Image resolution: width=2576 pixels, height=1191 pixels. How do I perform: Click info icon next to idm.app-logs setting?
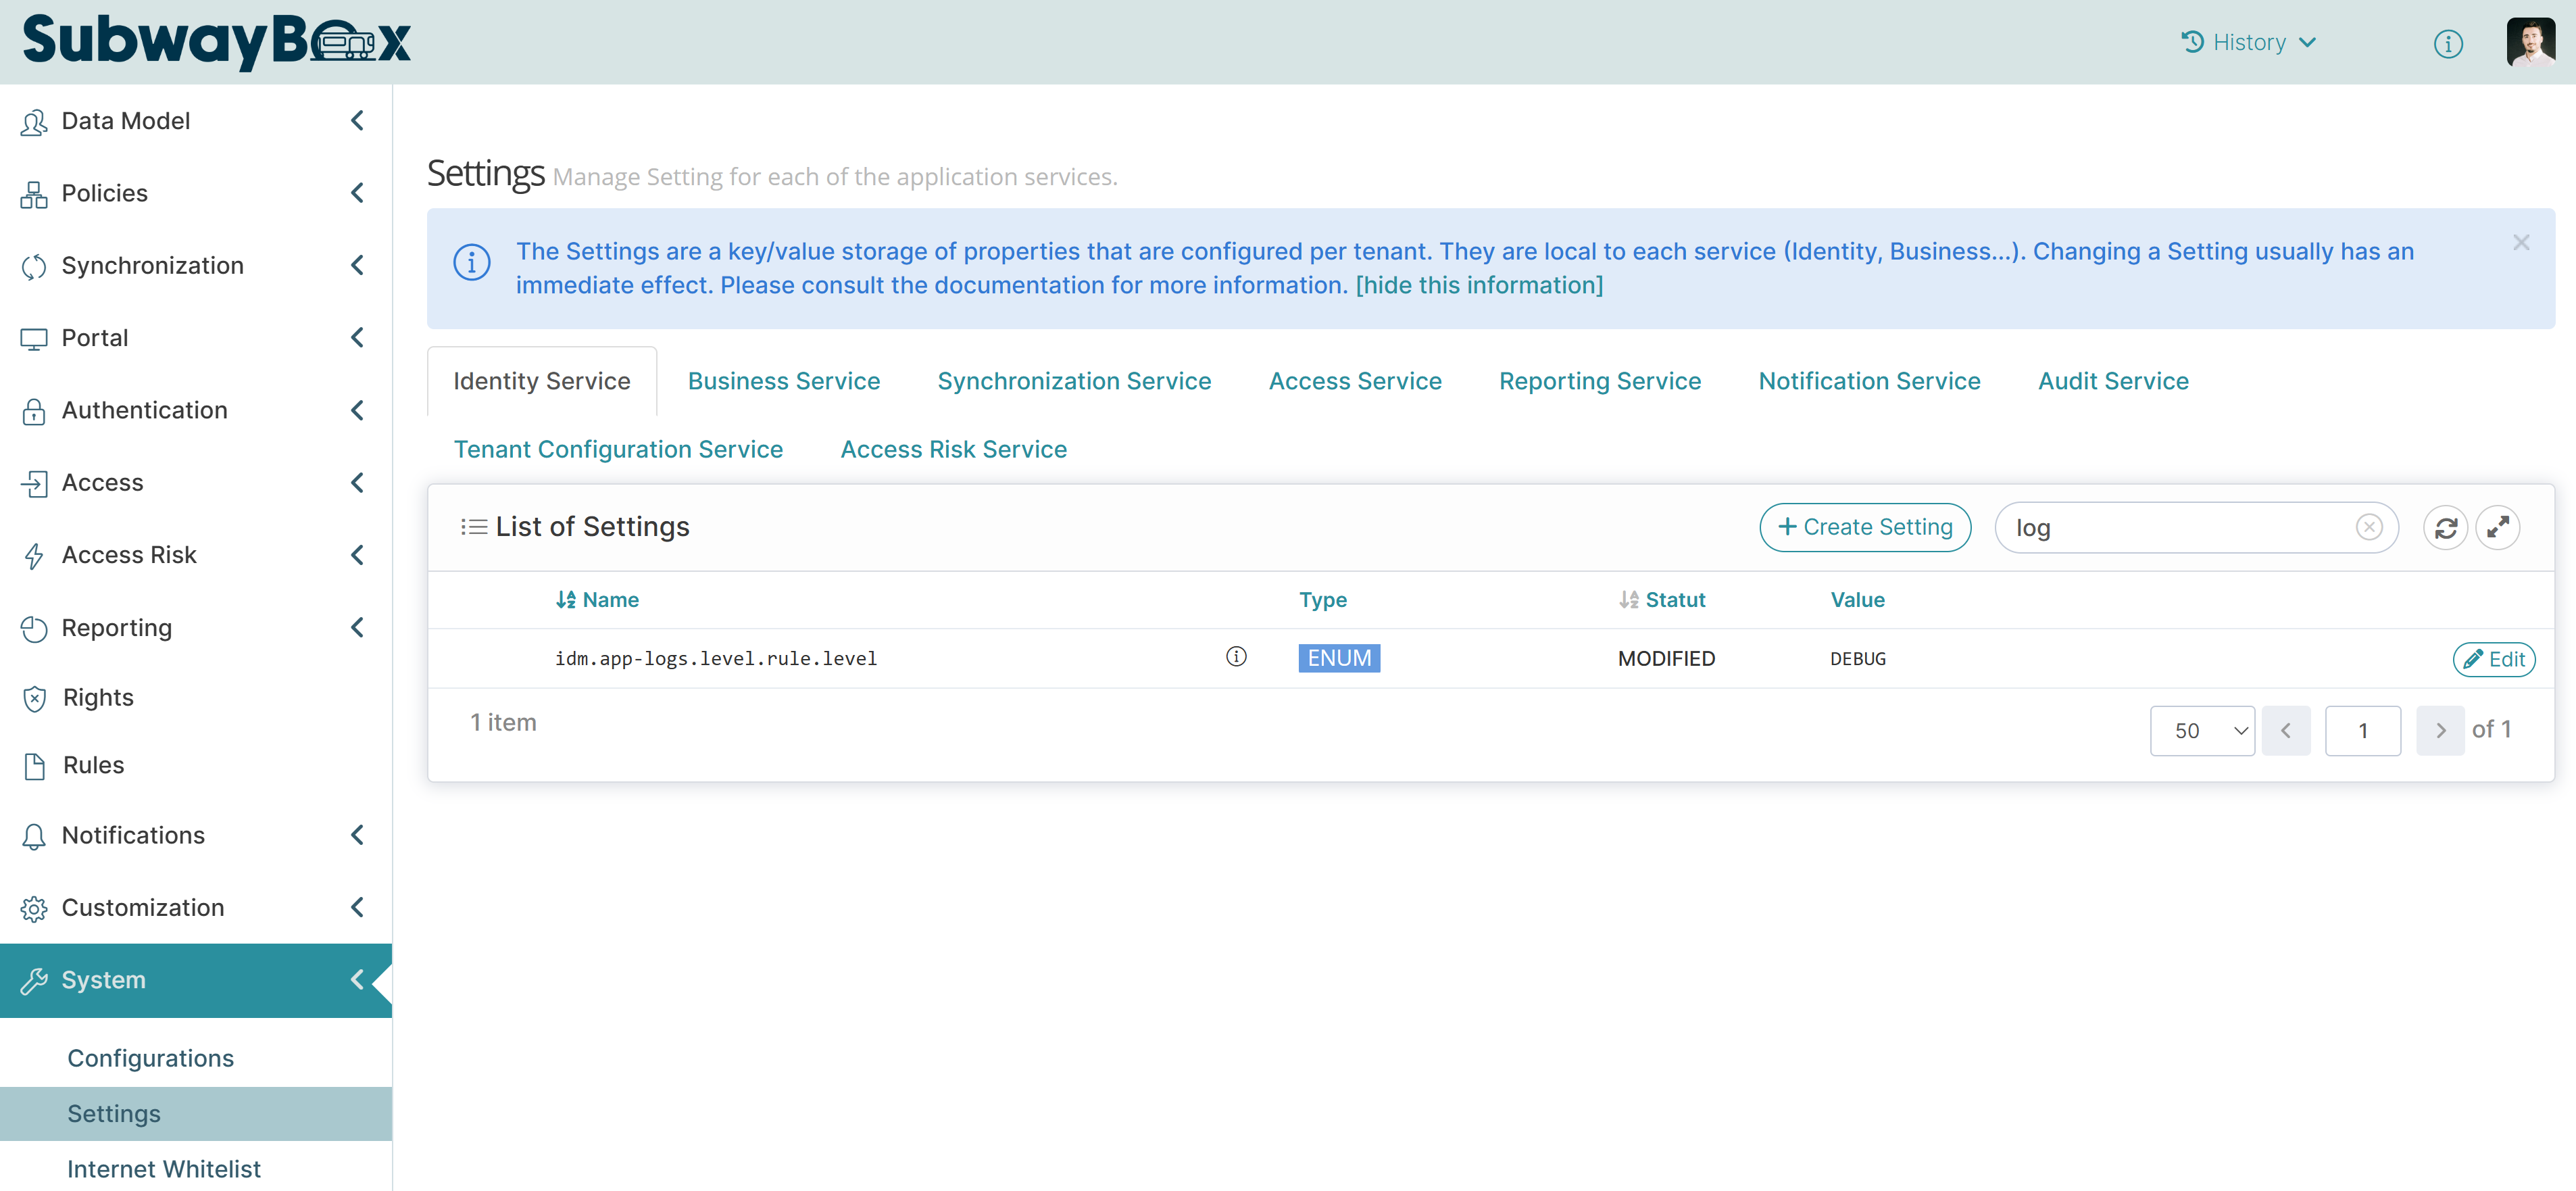click(1236, 656)
